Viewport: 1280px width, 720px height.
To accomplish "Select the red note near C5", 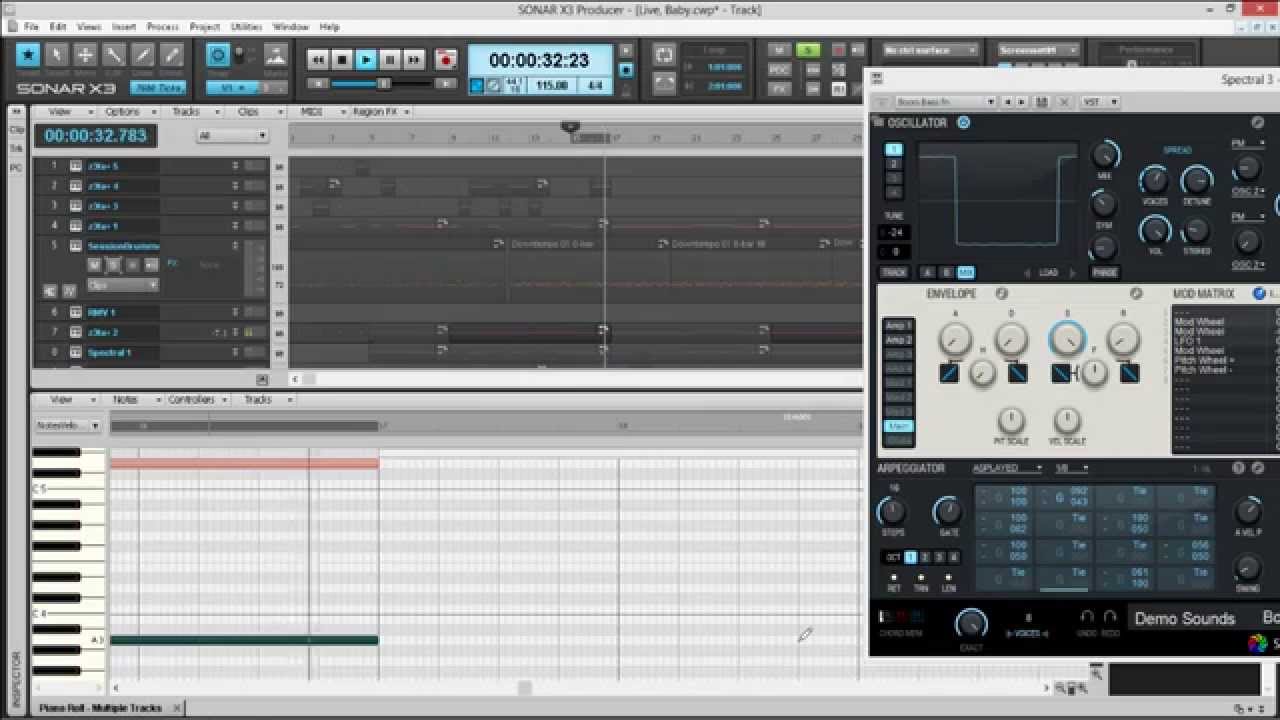I will [244, 463].
